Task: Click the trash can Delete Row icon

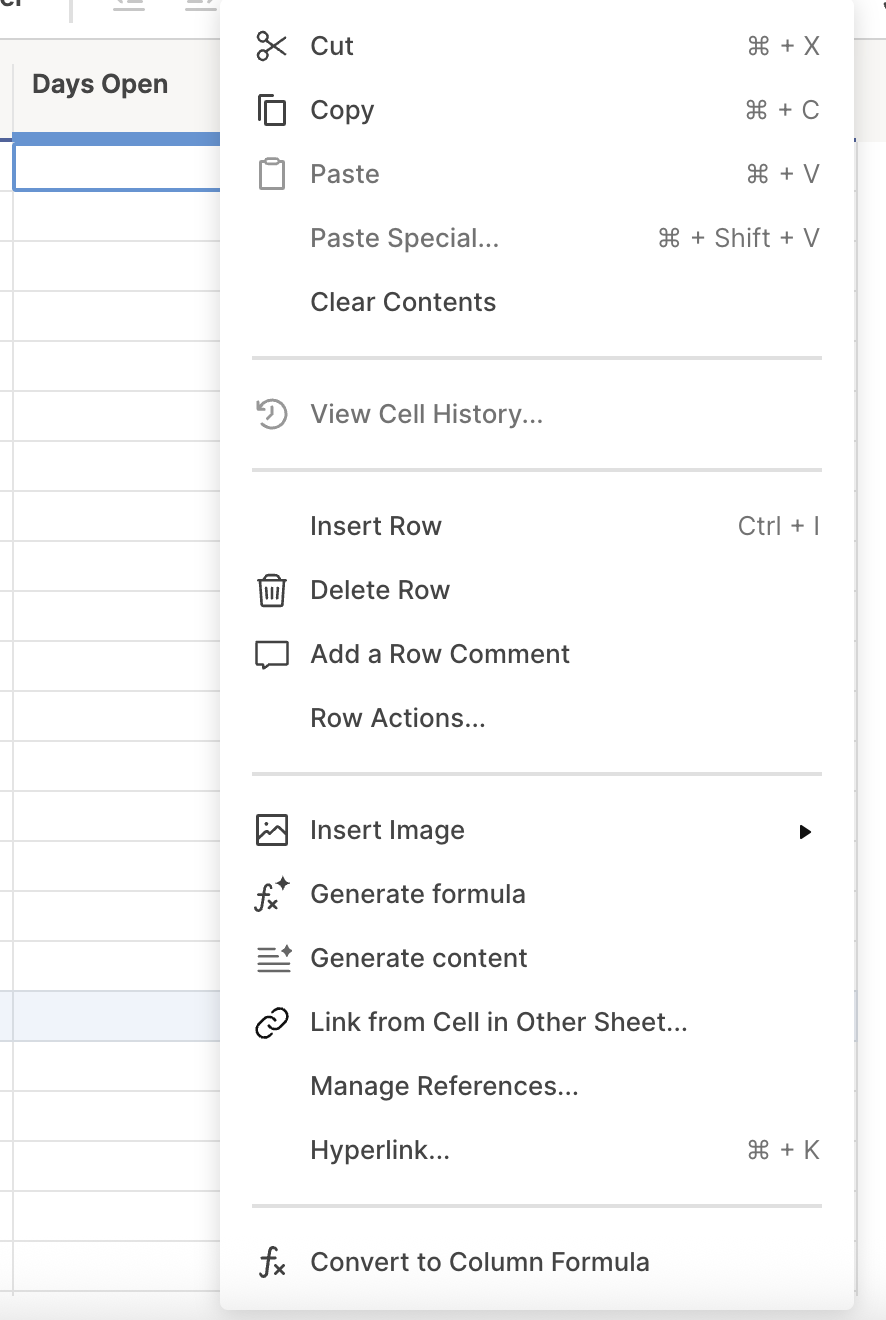Action: [272, 590]
